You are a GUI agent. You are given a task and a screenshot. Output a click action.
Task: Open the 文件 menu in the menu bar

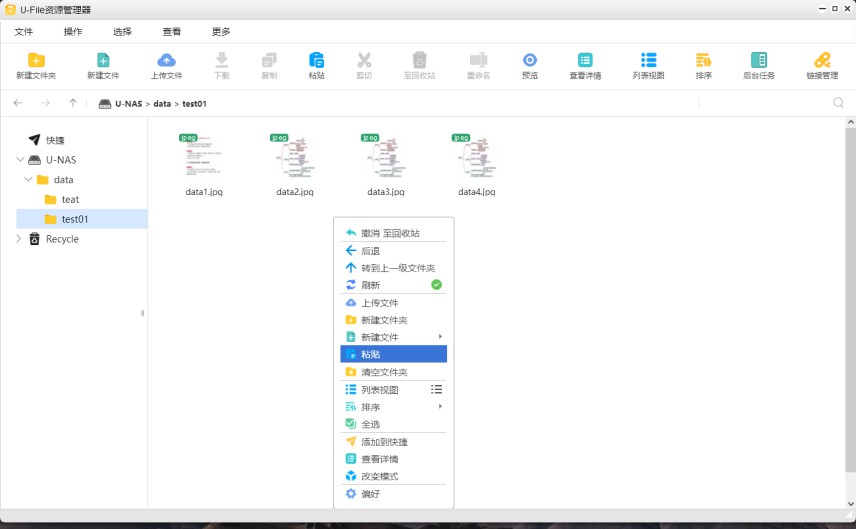pos(24,32)
